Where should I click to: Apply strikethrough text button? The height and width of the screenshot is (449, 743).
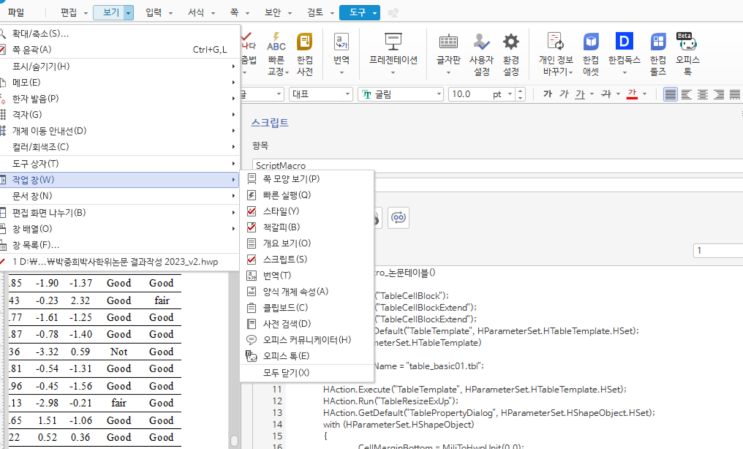click(606, 94)
